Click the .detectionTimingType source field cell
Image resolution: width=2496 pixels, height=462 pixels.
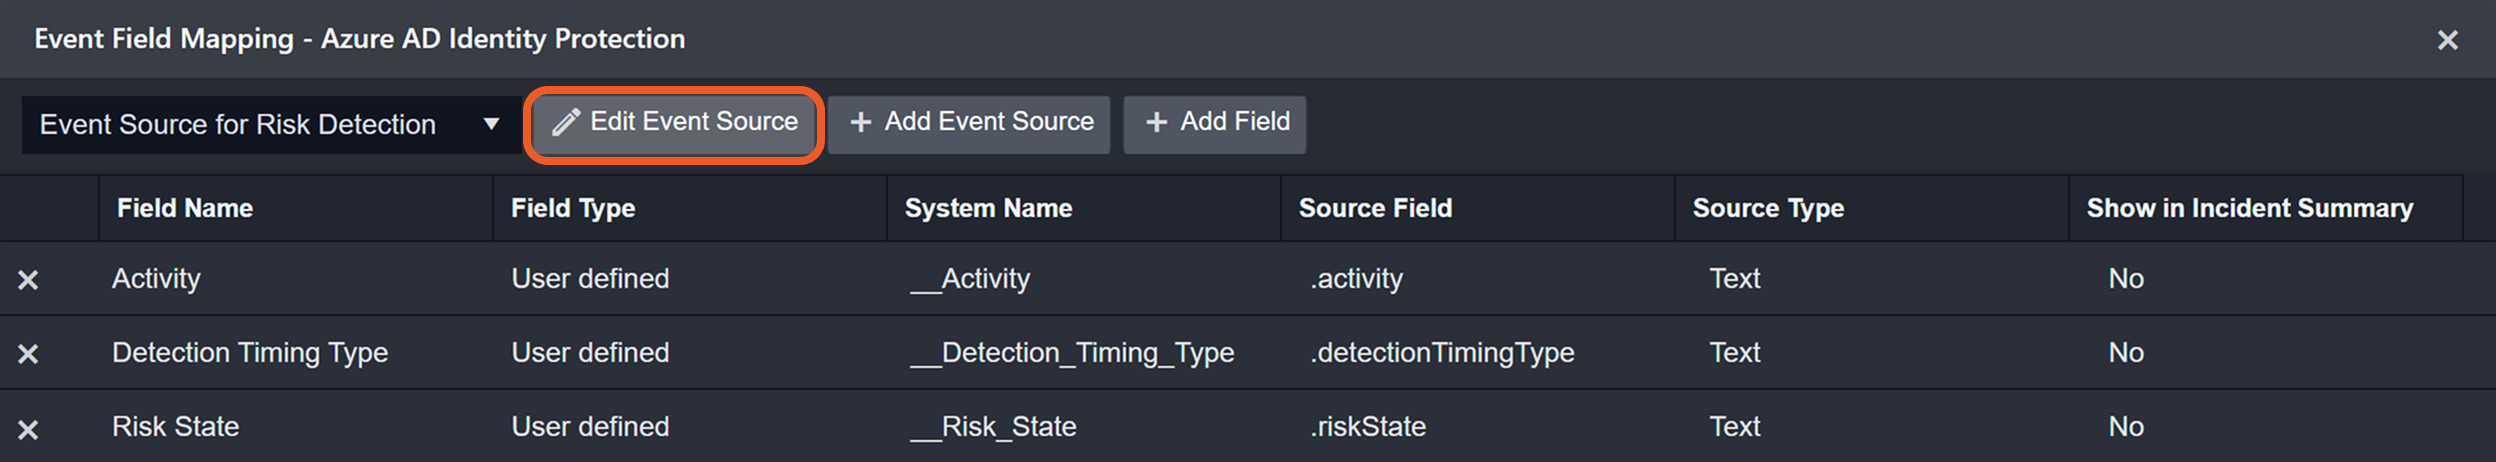pyautogui.click(x=1442, y=353)
